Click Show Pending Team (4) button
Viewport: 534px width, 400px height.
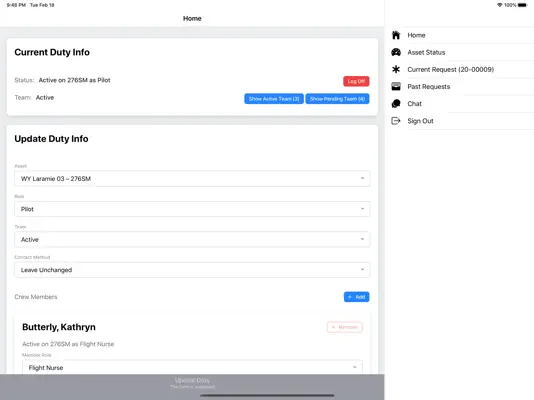tap(337, 99)
